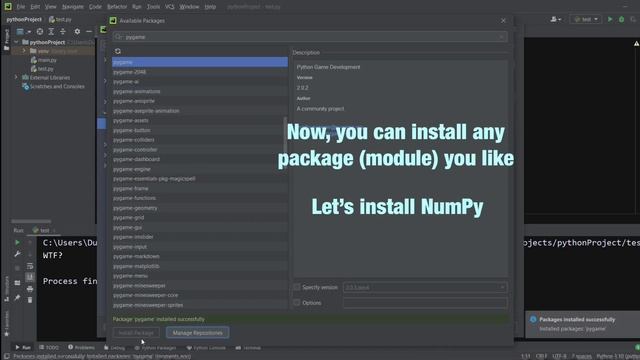
Task: Open the 'test' run configuration dropdown
Action: click(586, 19)
